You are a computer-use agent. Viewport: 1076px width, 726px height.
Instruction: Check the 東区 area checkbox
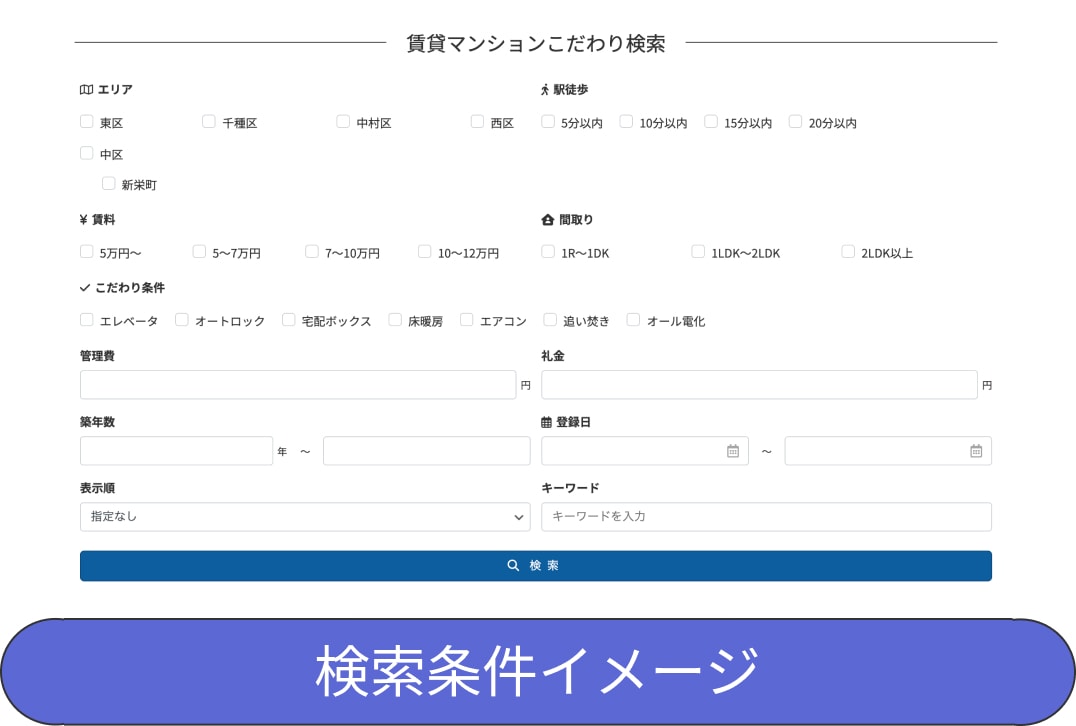point(86,121)
